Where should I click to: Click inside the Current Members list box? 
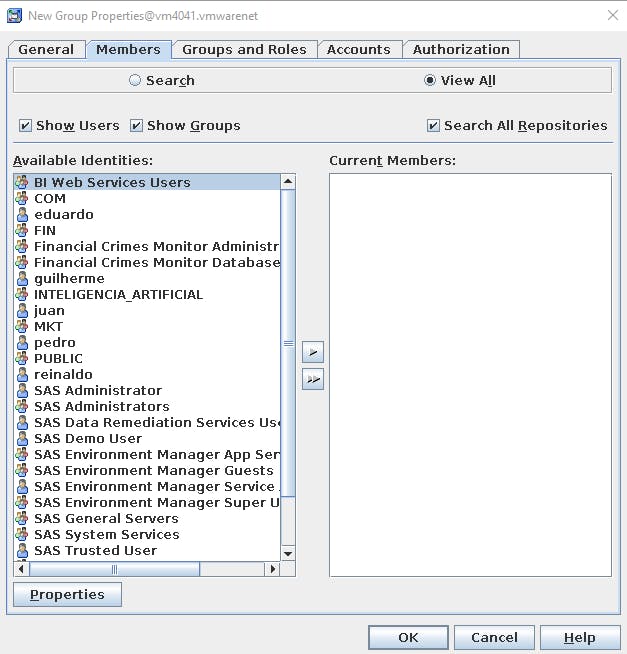coord(470,375)
